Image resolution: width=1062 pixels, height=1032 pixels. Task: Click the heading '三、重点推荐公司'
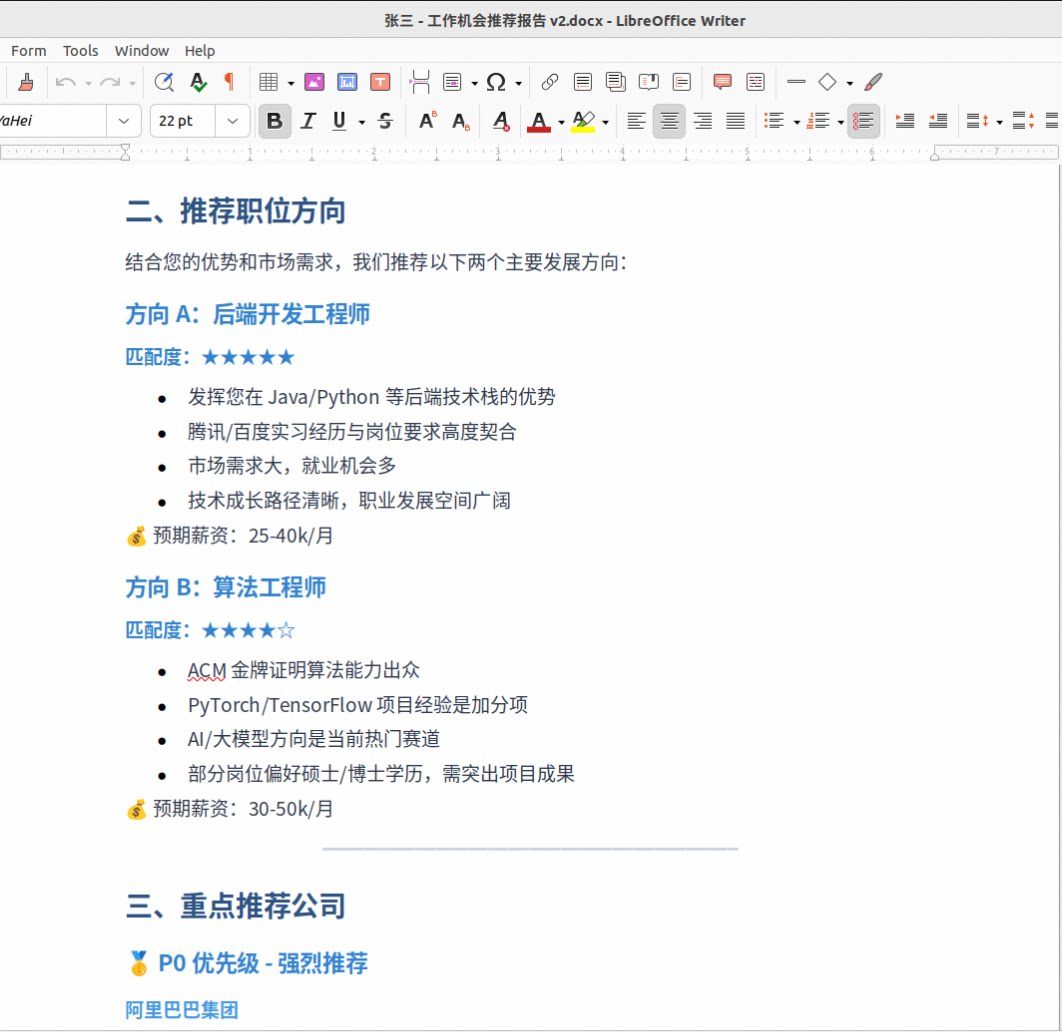236,906
